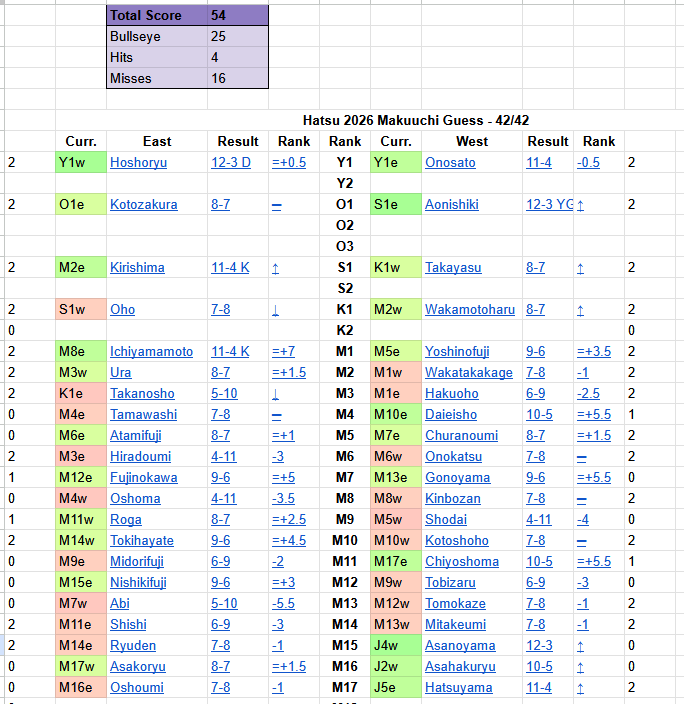Viewport: 684px width, 704px height.
Task: Click the Chiyoshoma wrestler link
Action: tap(461, 561)
